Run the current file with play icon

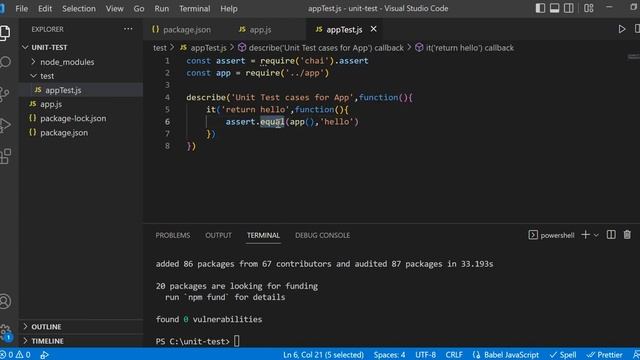point(622,29)
